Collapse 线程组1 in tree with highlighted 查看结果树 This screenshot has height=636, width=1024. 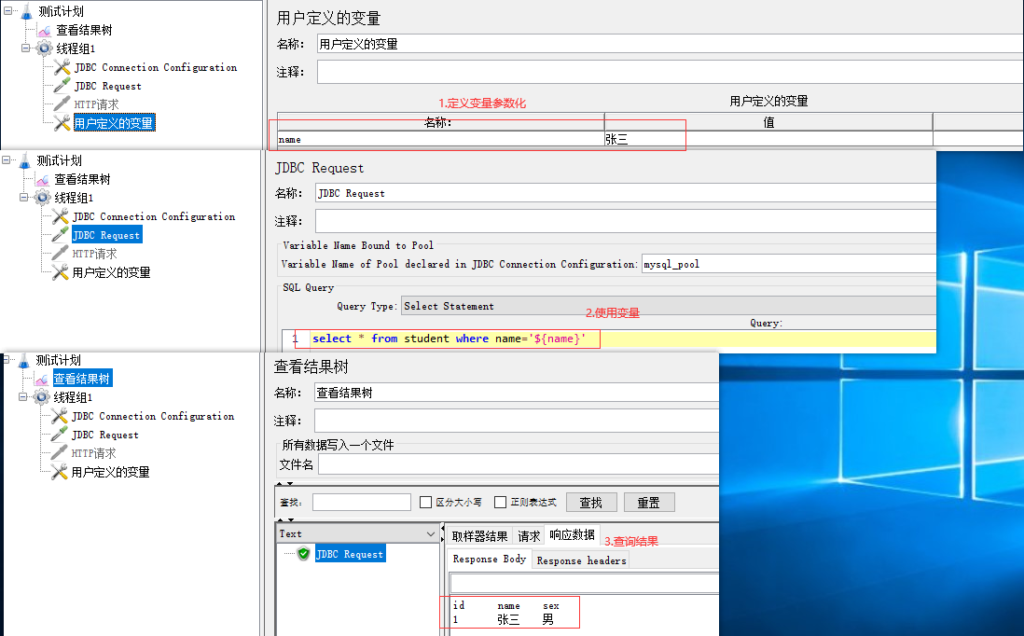coord(25,398)
